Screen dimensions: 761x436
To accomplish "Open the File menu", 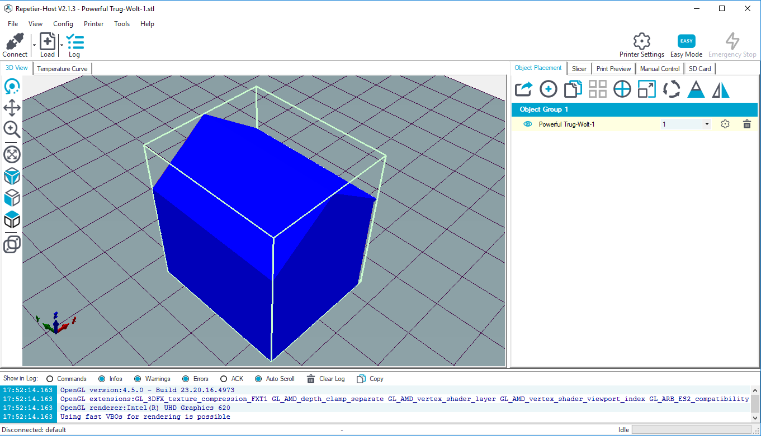I will [x=13, y=23].
